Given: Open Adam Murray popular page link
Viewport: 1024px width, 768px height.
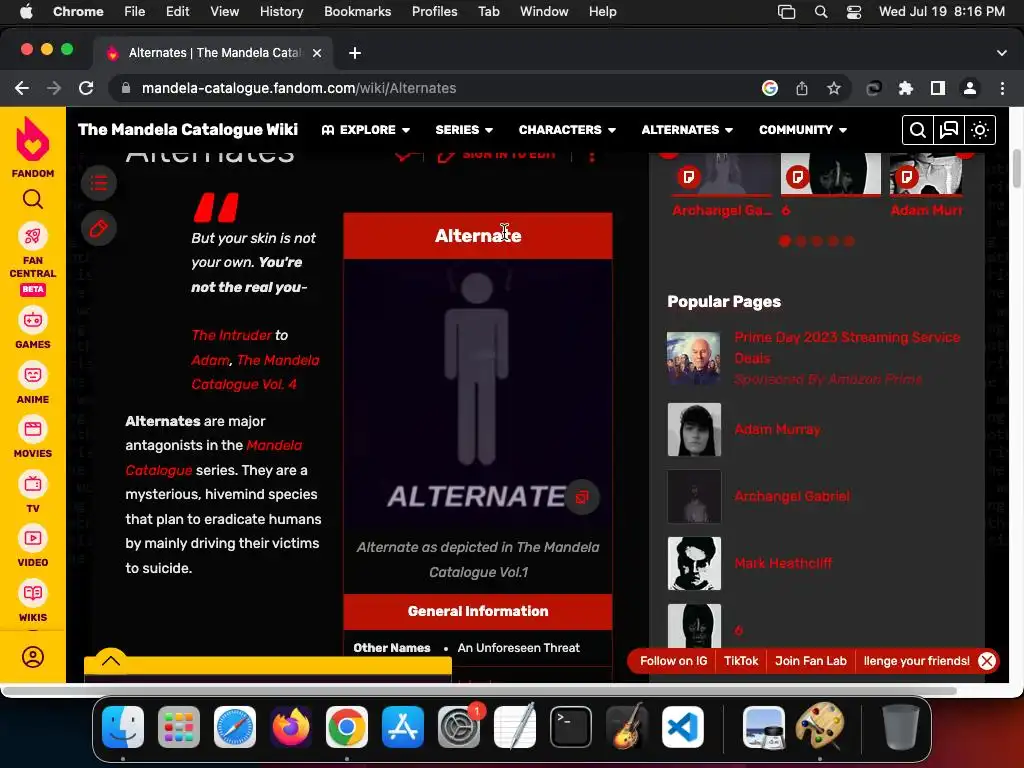Looking at the screenshot, I should pyautogui.click(x=777, y=430).
